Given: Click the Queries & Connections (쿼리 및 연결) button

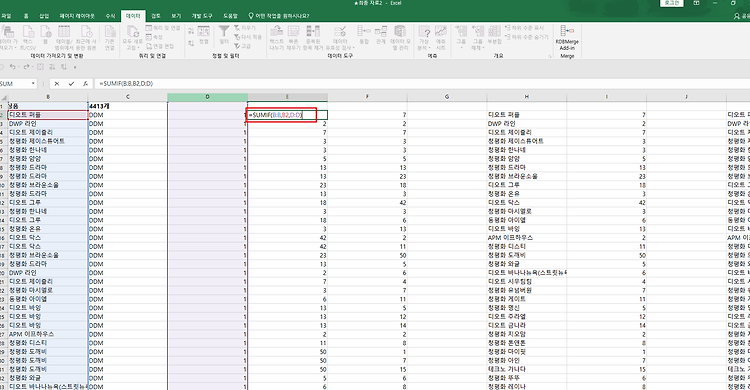Looking at the screenshot, I should 163,28.
